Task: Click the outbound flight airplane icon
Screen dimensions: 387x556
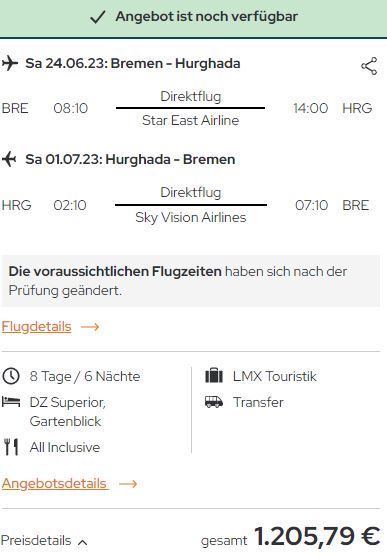Action: 10,63
